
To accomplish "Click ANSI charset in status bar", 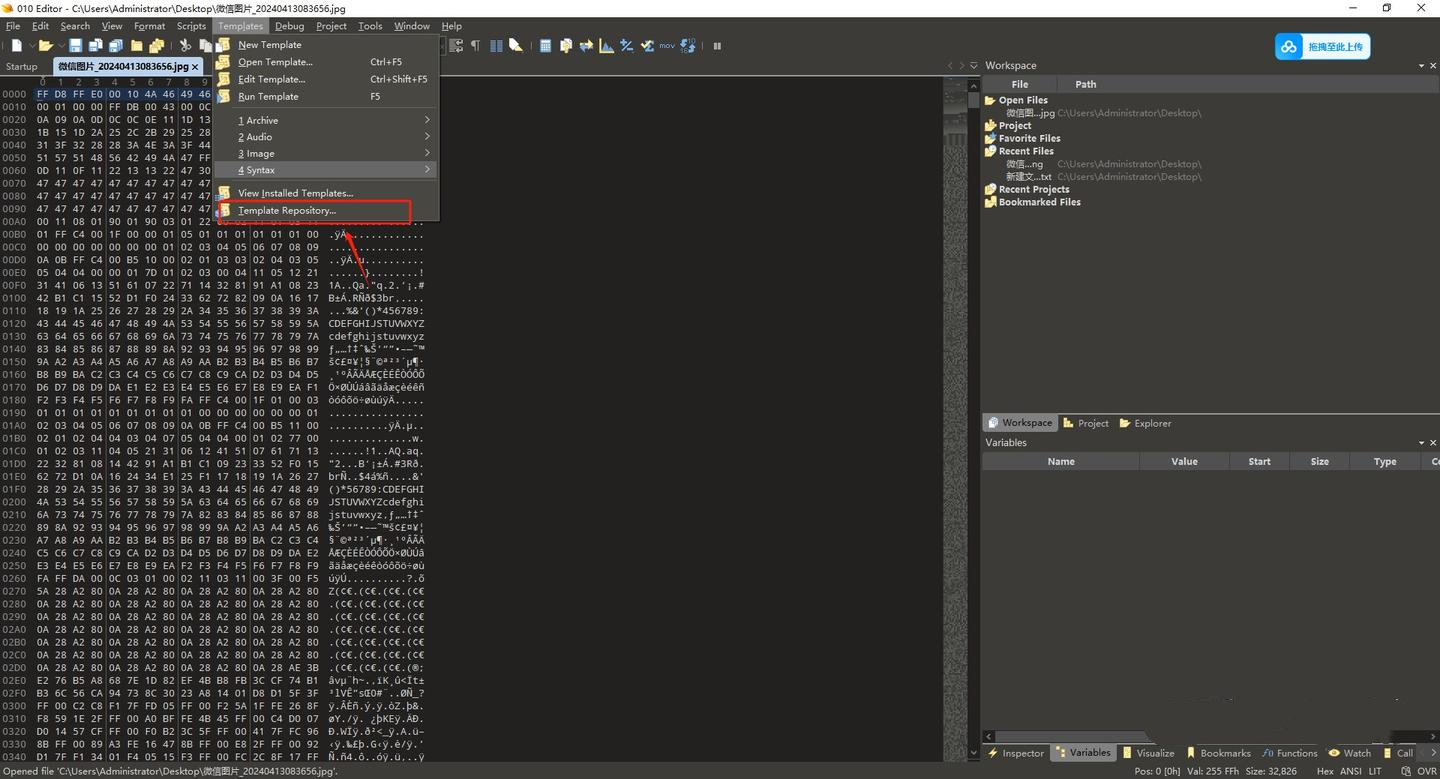I will click(x=1350, y=771).
